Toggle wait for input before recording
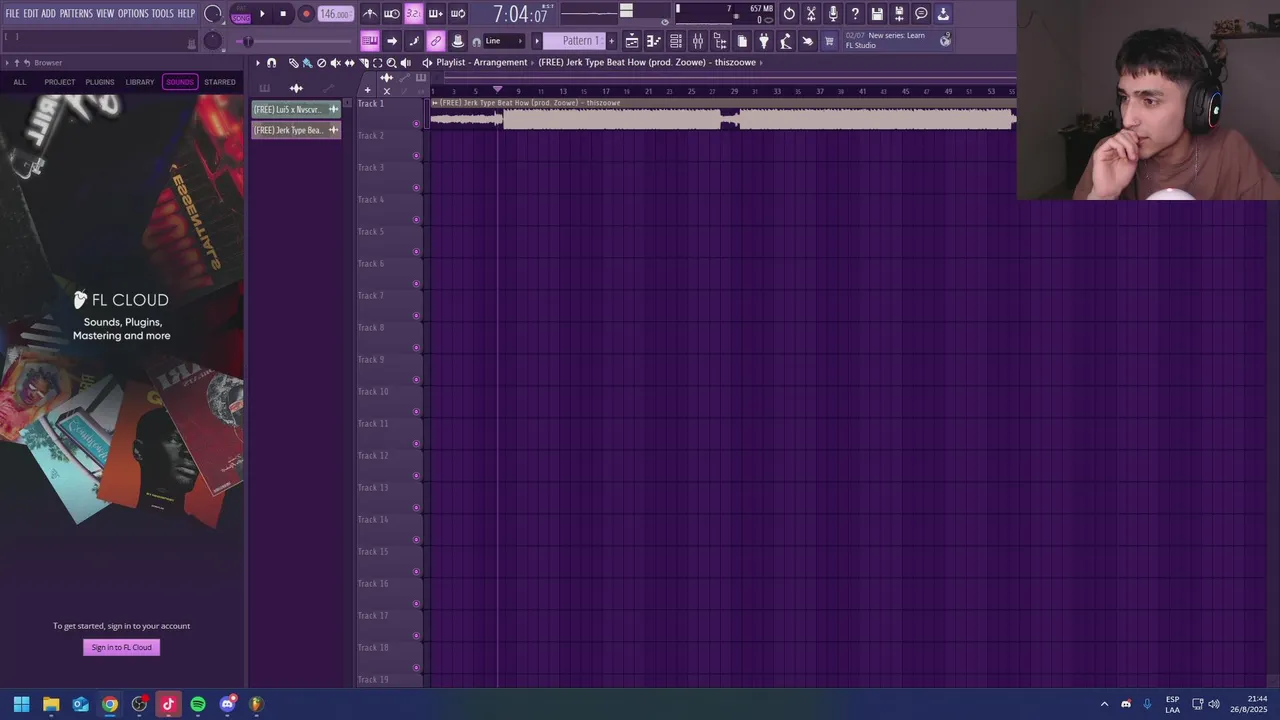The image size is (1280, 720). 391,14
